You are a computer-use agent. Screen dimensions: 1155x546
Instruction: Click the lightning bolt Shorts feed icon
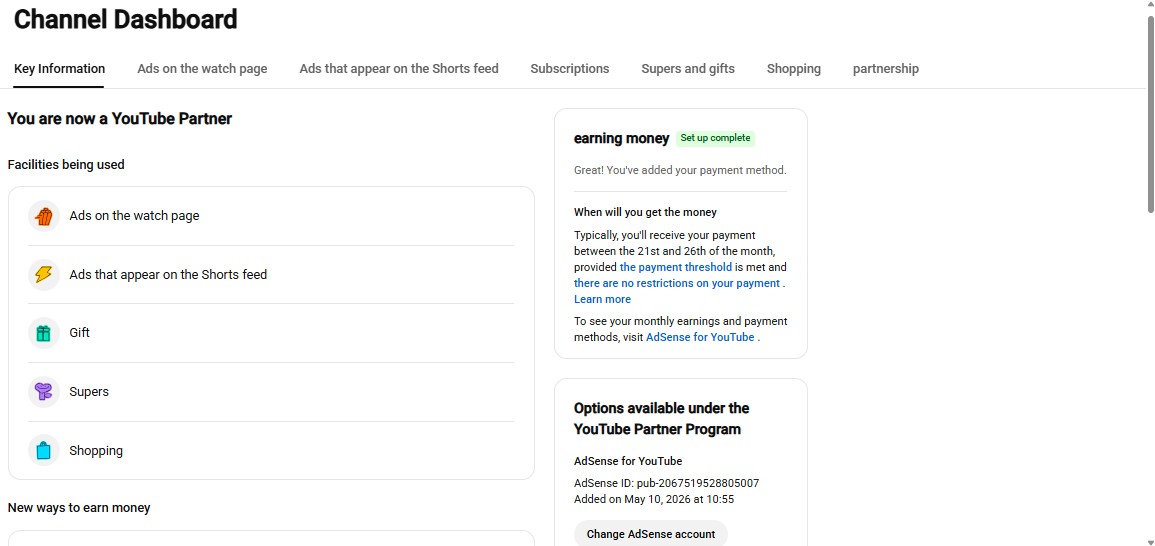coord(43,274)
